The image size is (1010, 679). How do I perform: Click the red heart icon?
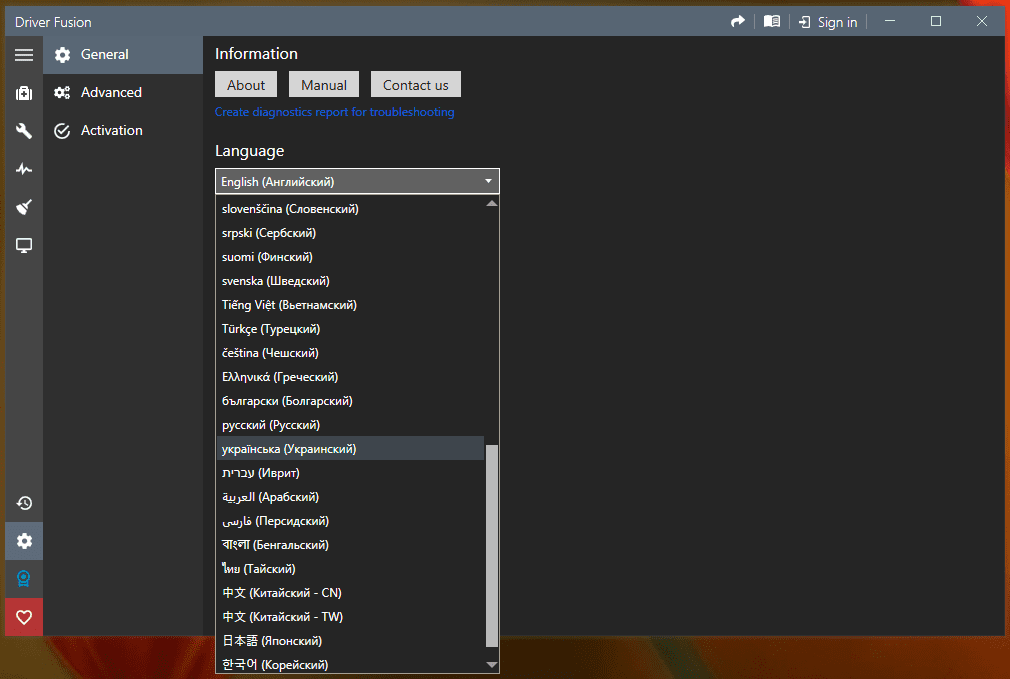click(x=24, y=617)
